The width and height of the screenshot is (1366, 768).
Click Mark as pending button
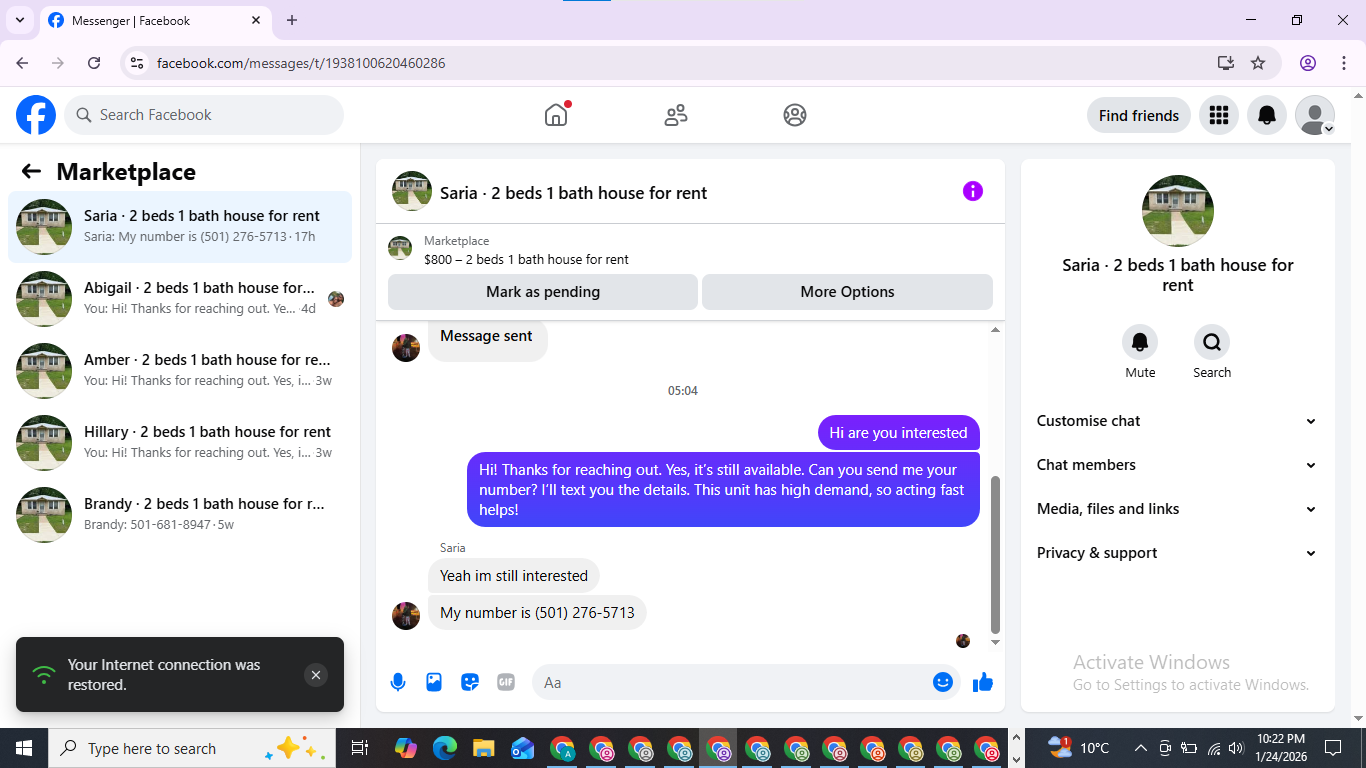(x=543, y=292)
